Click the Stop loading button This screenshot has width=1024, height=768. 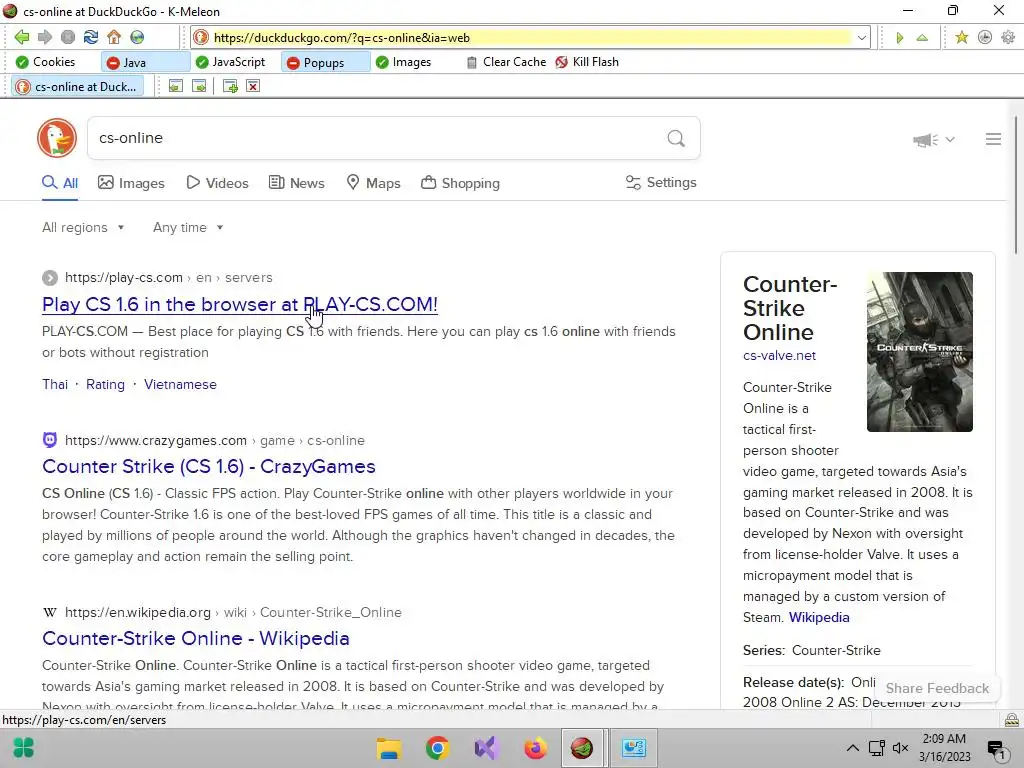[68, 37]
